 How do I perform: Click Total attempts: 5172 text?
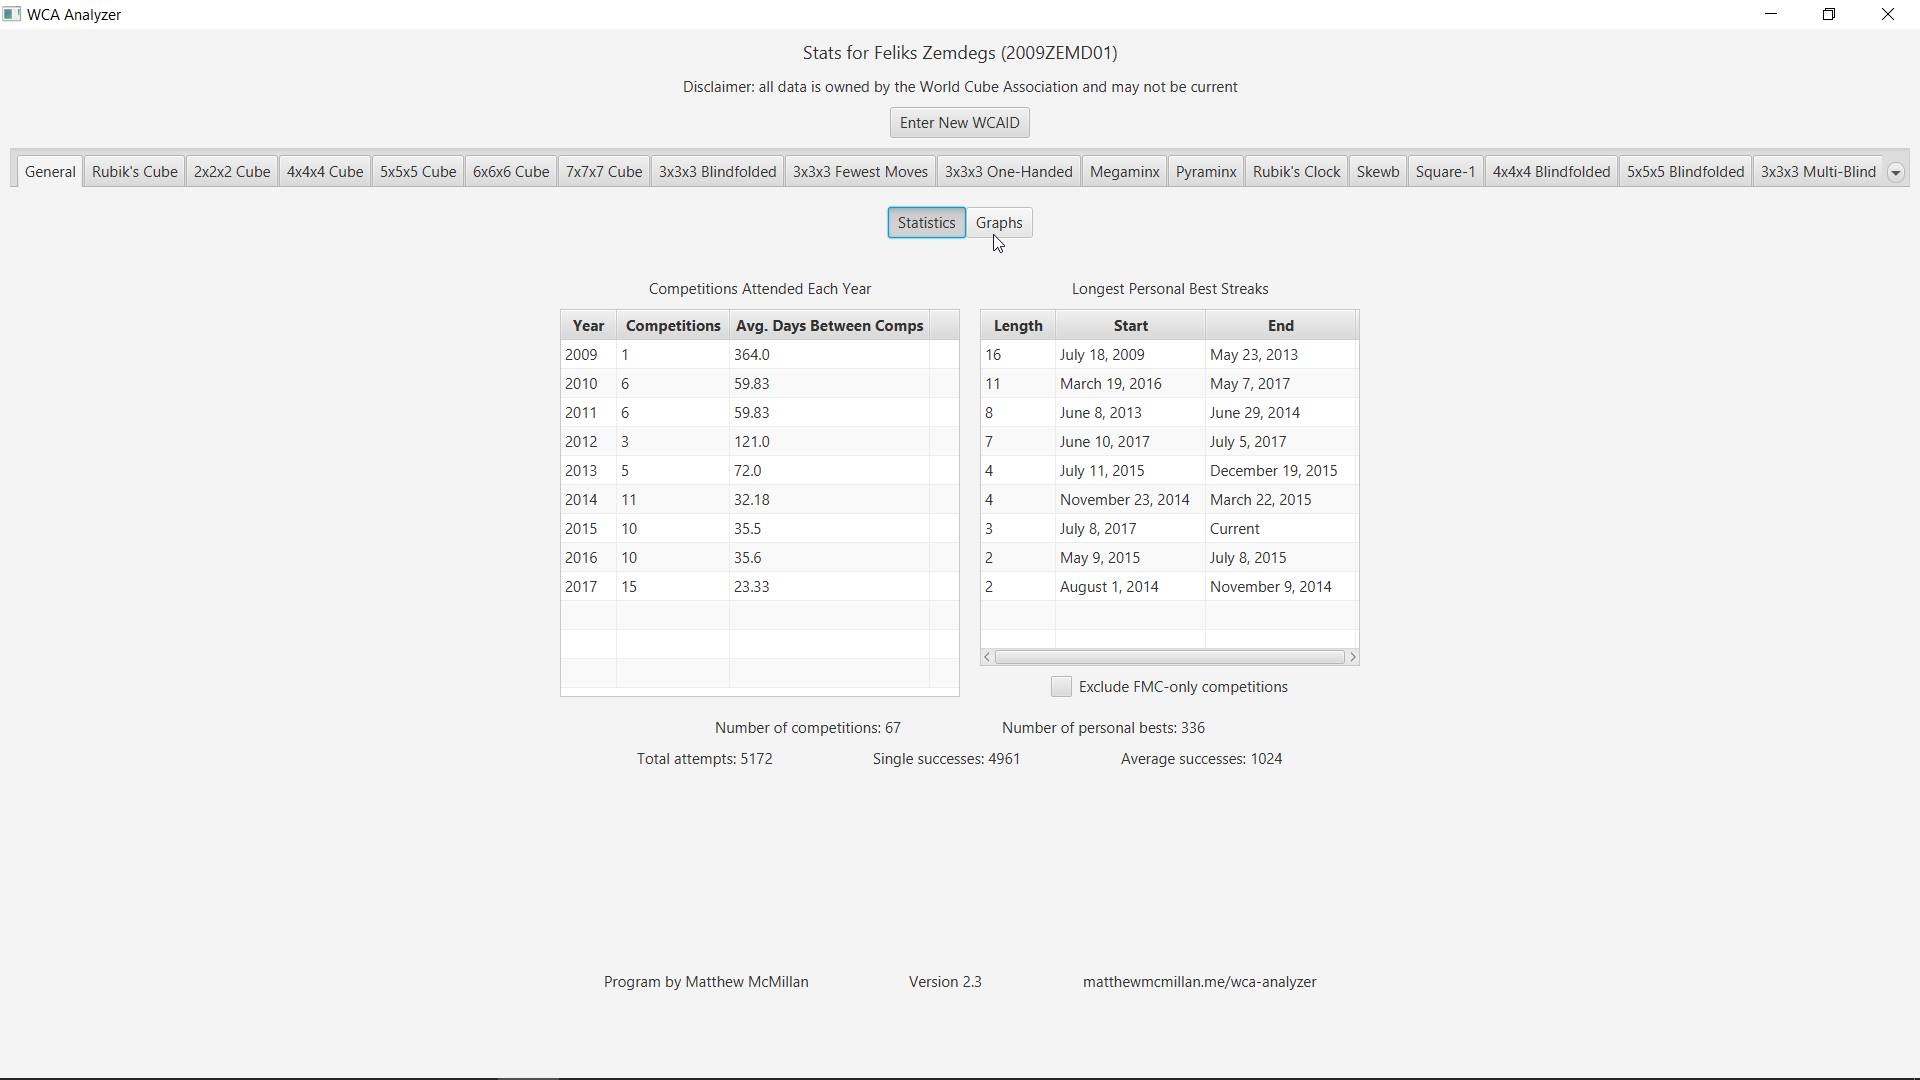[705, 759]
